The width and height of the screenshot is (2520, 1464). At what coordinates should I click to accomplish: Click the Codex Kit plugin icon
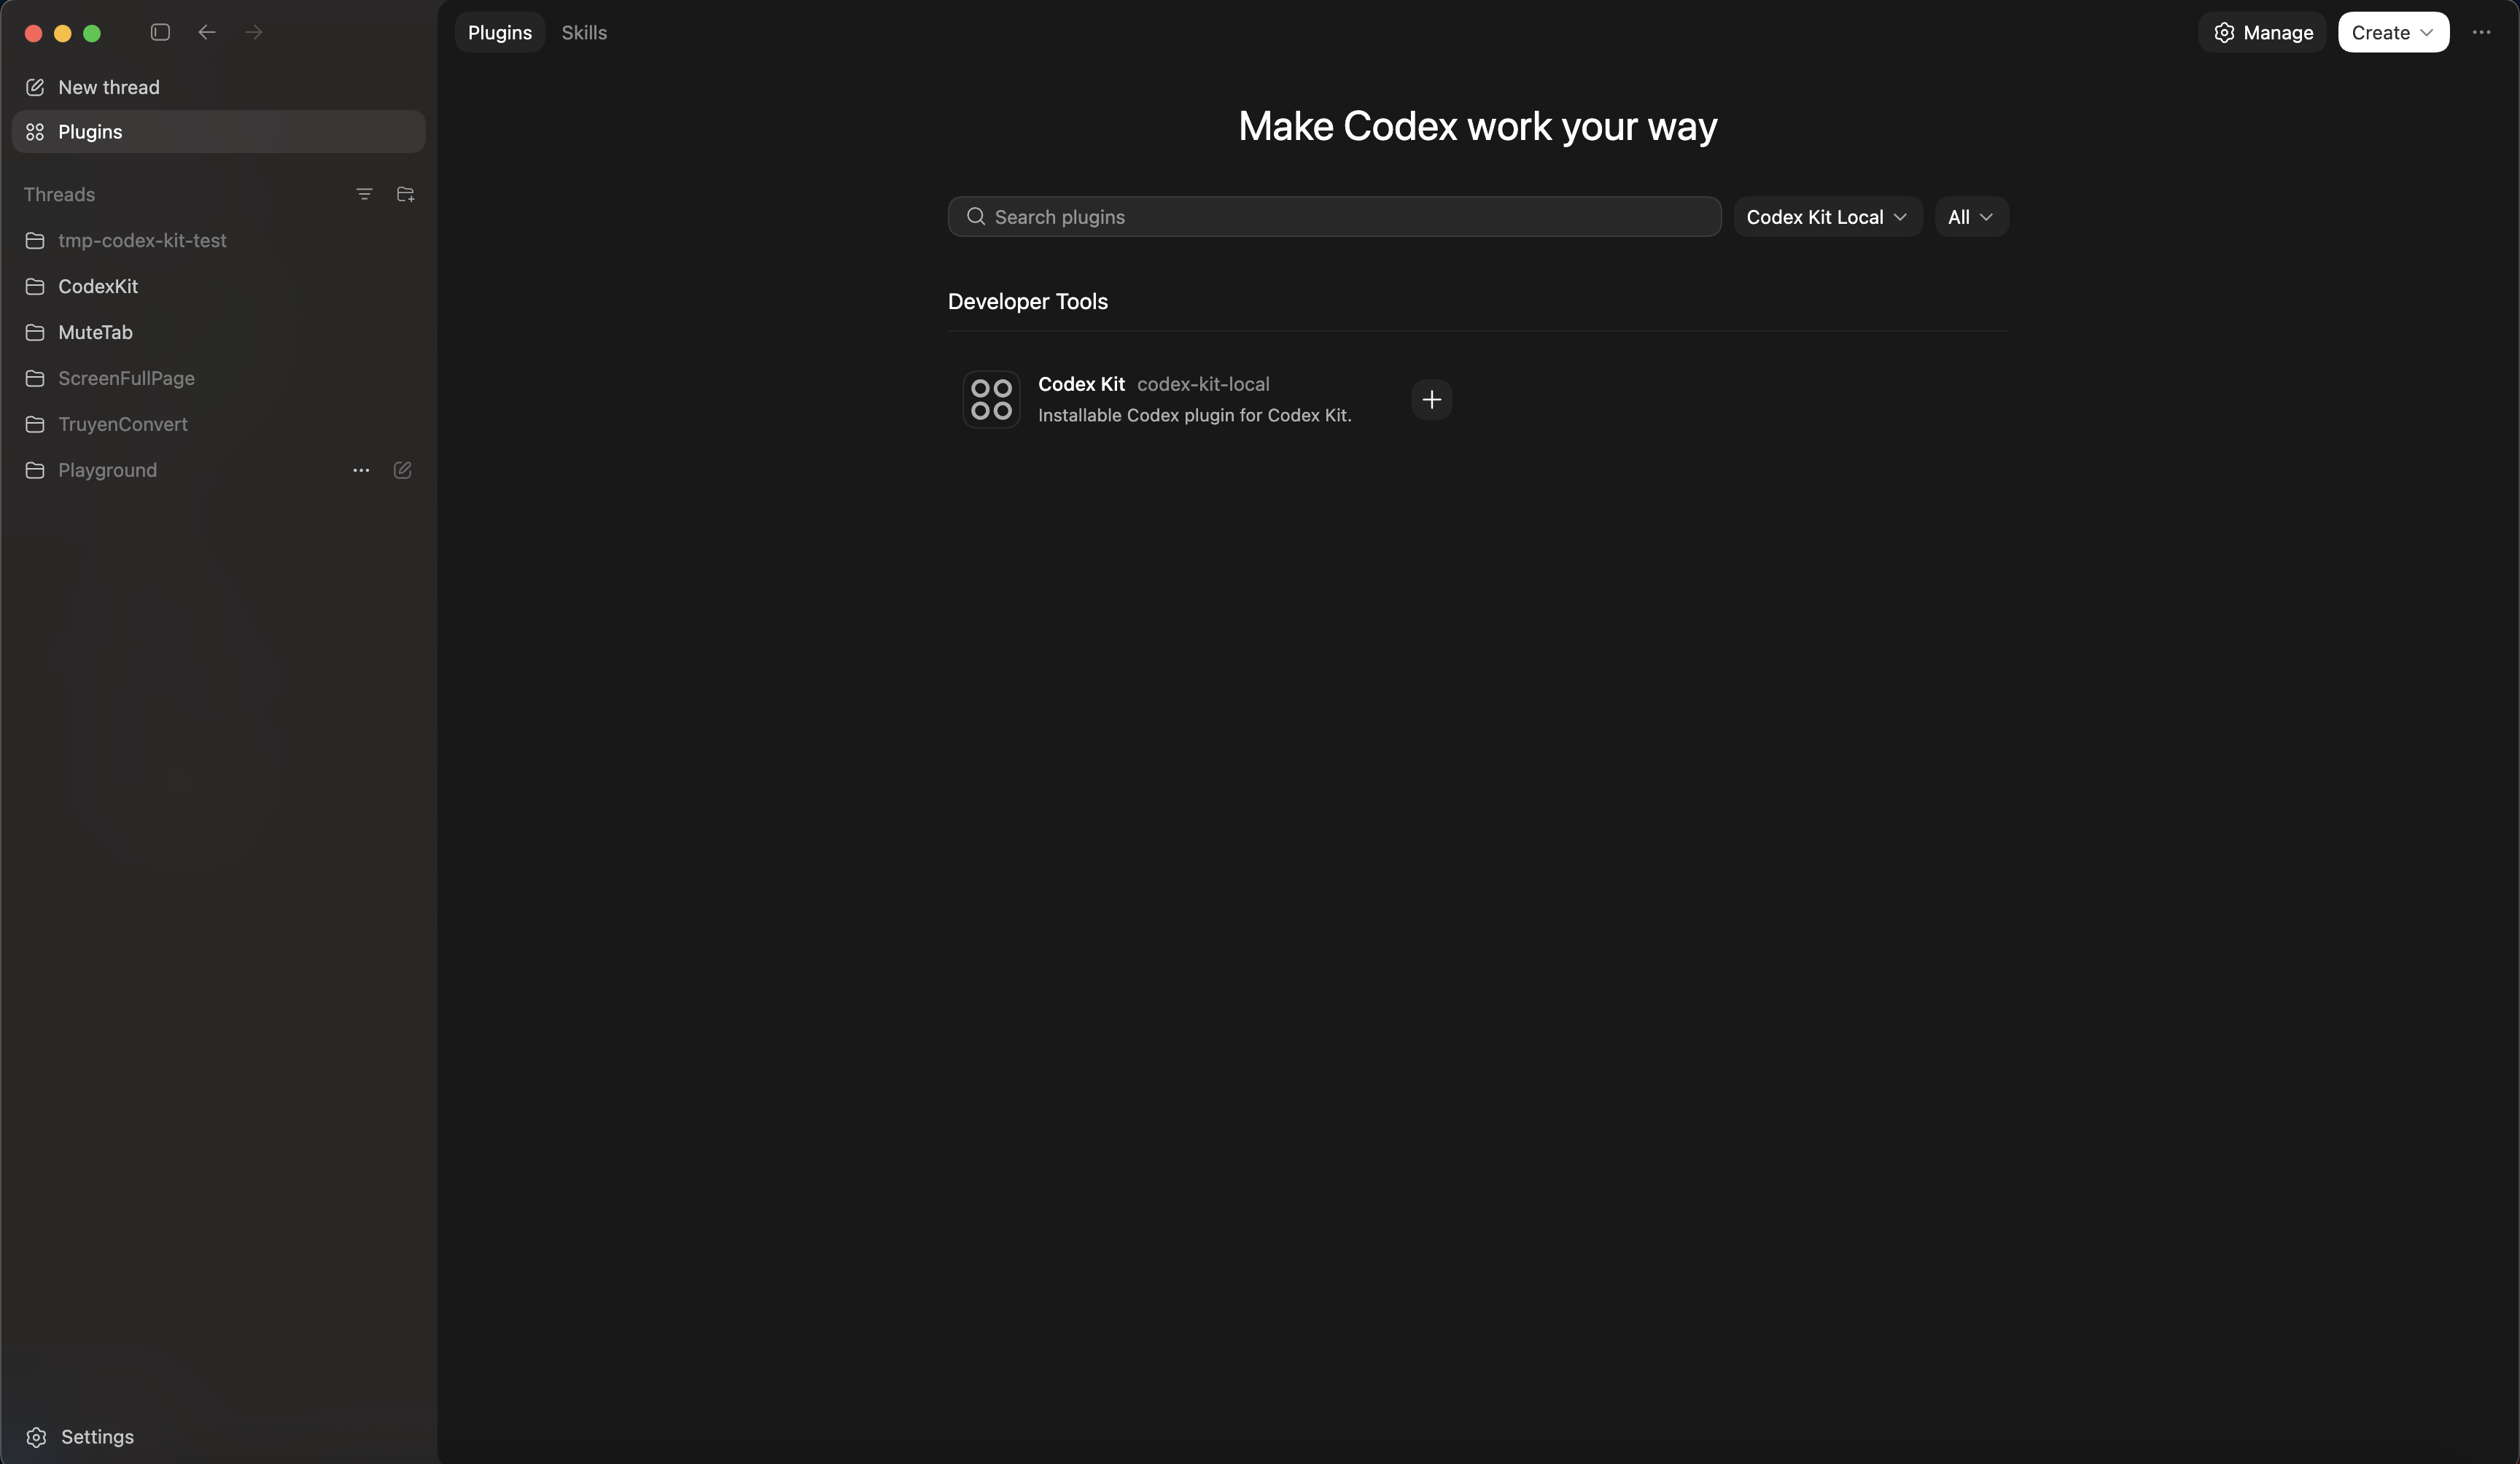point(991,399)
